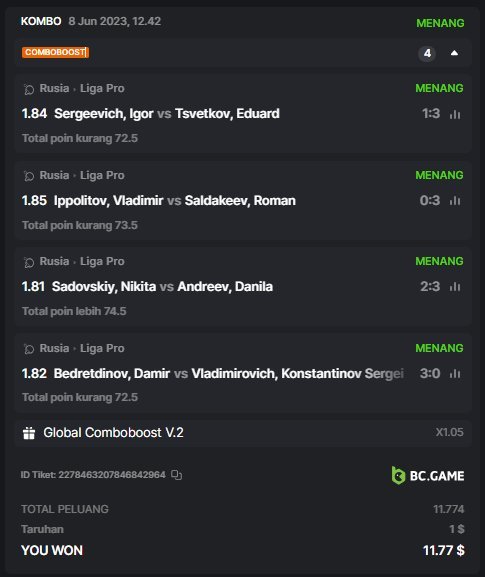The height and width of the screenshot is (577, 485).
Task: Open Sadovskiy, Nikita vs Andreev, Danila match
Action: point(162,287)
